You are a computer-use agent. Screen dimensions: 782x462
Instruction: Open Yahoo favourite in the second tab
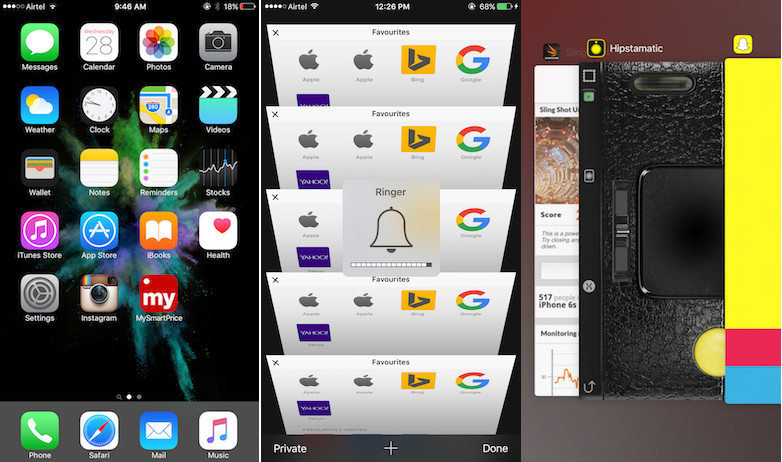click(313, 179)
